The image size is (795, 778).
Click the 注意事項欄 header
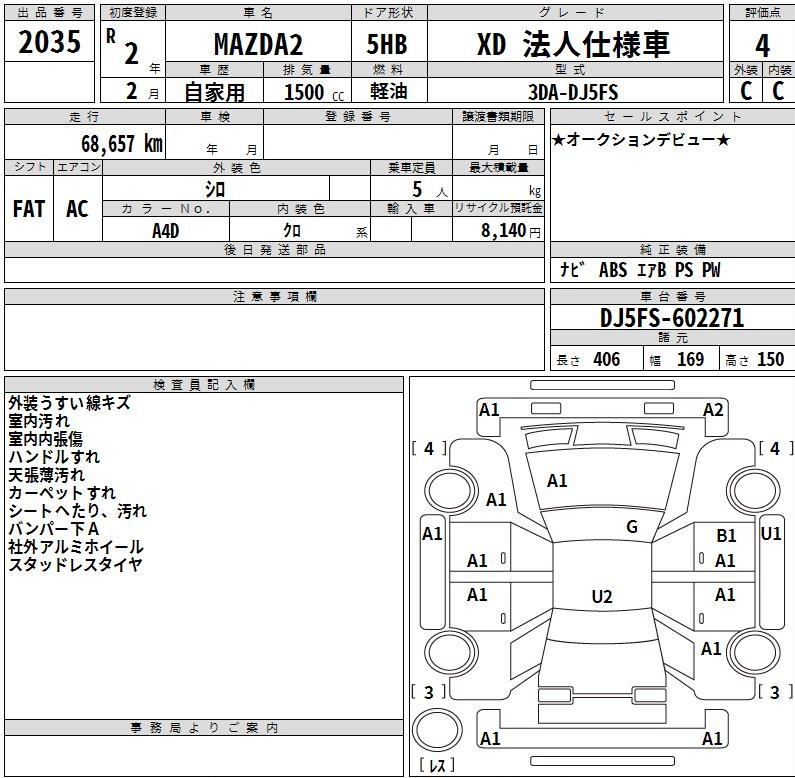click(274, 297)
